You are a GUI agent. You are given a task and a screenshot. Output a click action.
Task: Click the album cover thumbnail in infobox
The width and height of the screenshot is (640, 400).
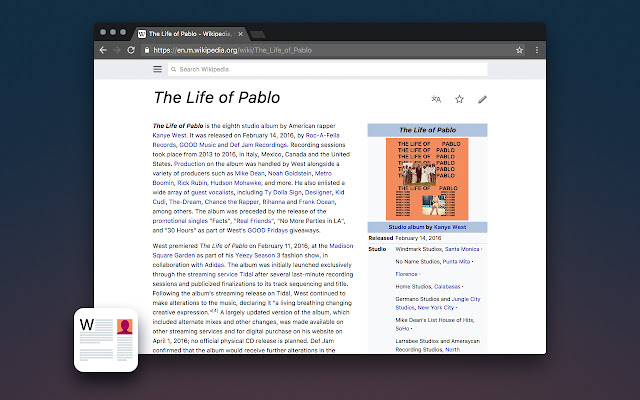427,179
